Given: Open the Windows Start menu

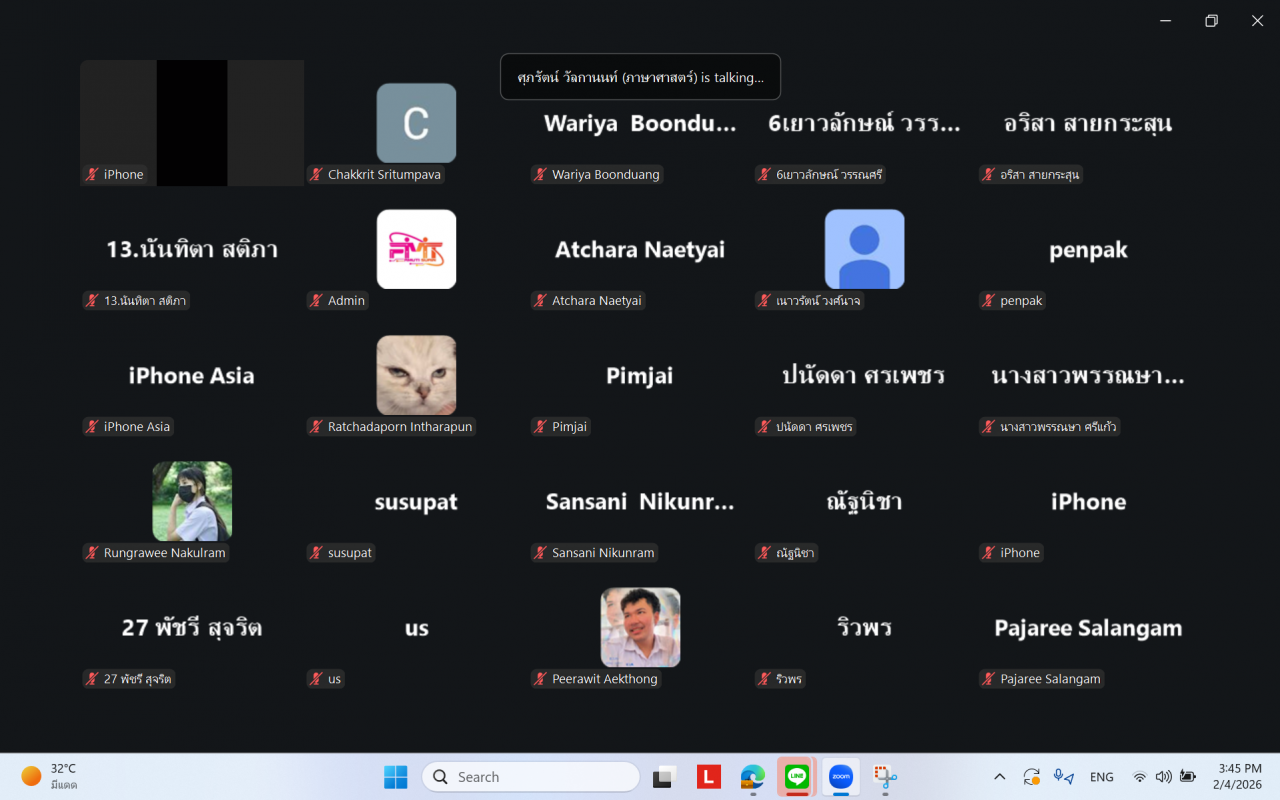Looking at the screenshot, I should [x=396, y=777].
